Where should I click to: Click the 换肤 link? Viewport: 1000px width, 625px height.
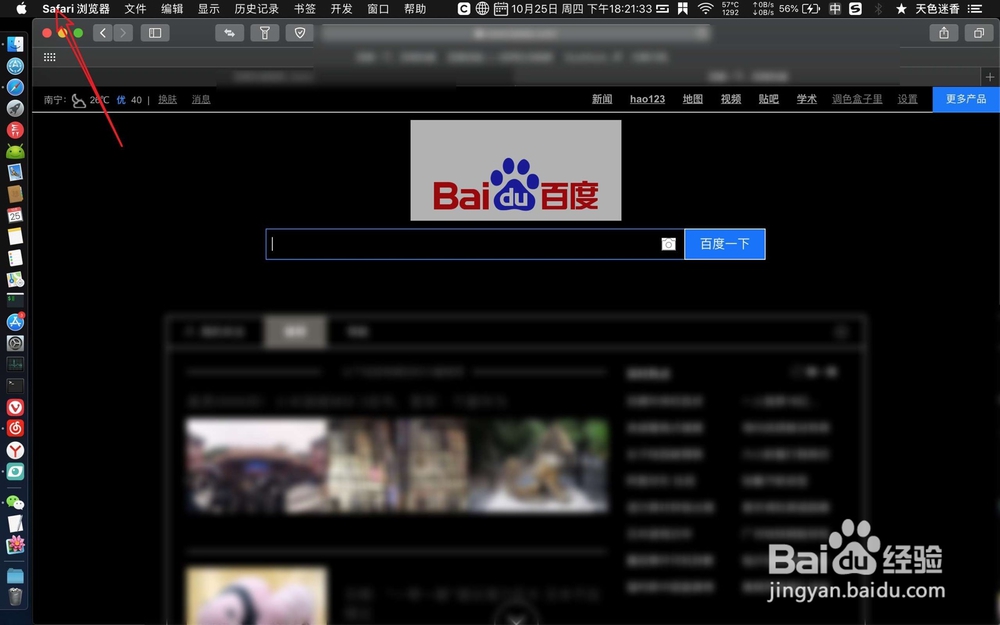click(x=168, y=99)
